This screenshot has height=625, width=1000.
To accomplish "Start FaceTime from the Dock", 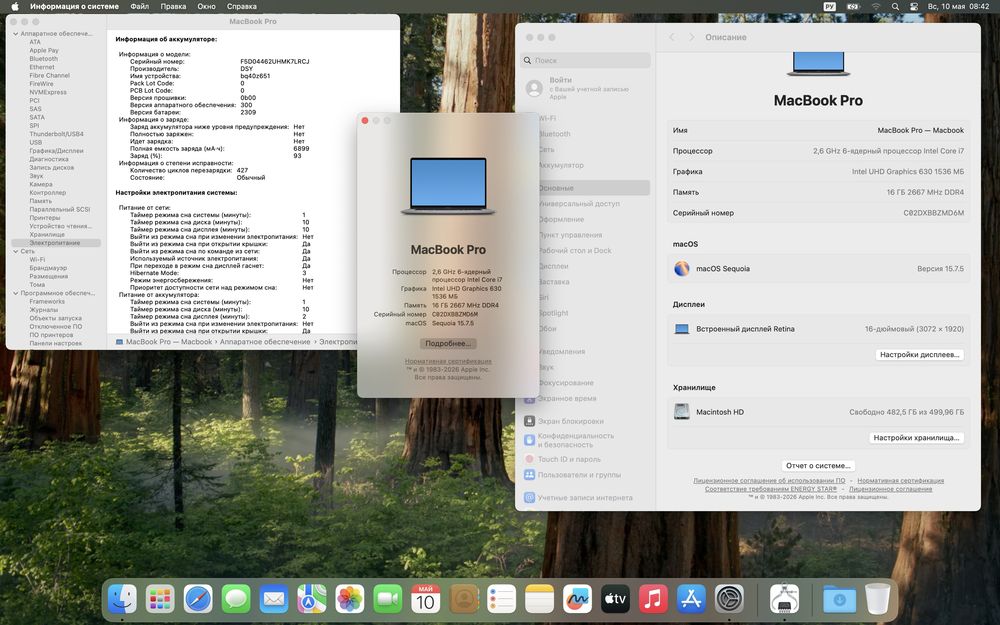I will pyautogui.click(x=388, y=599).
